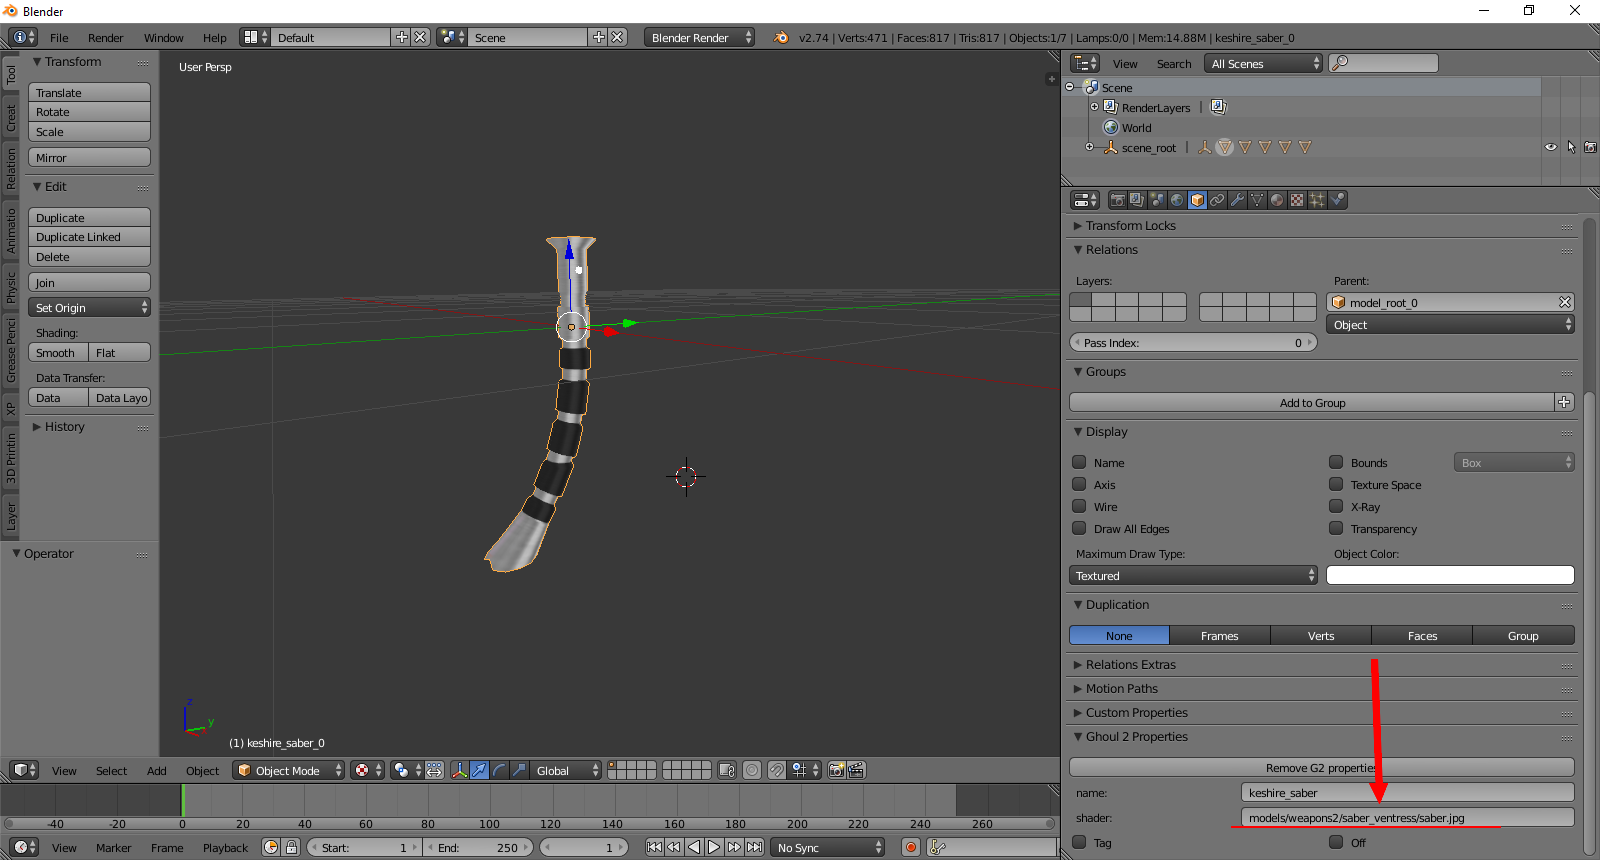
Task: Open the Particles properties tab
Action: (1317, 200)
